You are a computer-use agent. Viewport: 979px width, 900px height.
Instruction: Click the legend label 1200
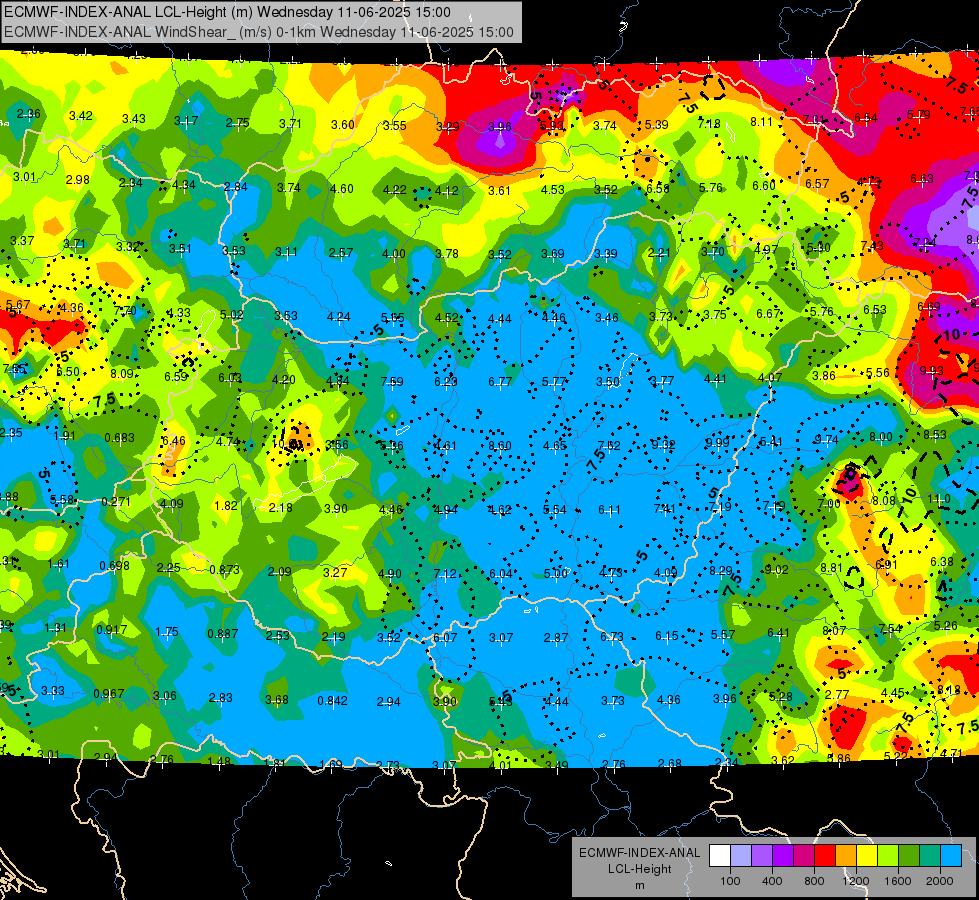pyautogui.click(x=856, y=881)
